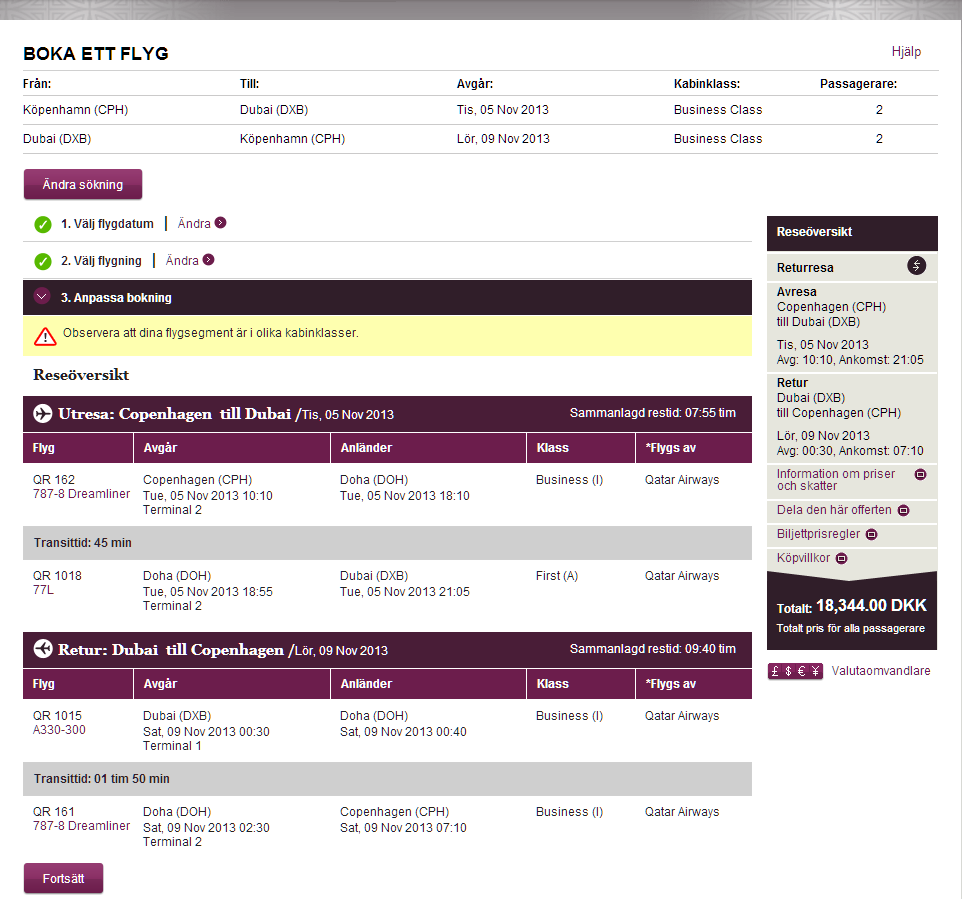Open the Hjälp link

[906, 52]
